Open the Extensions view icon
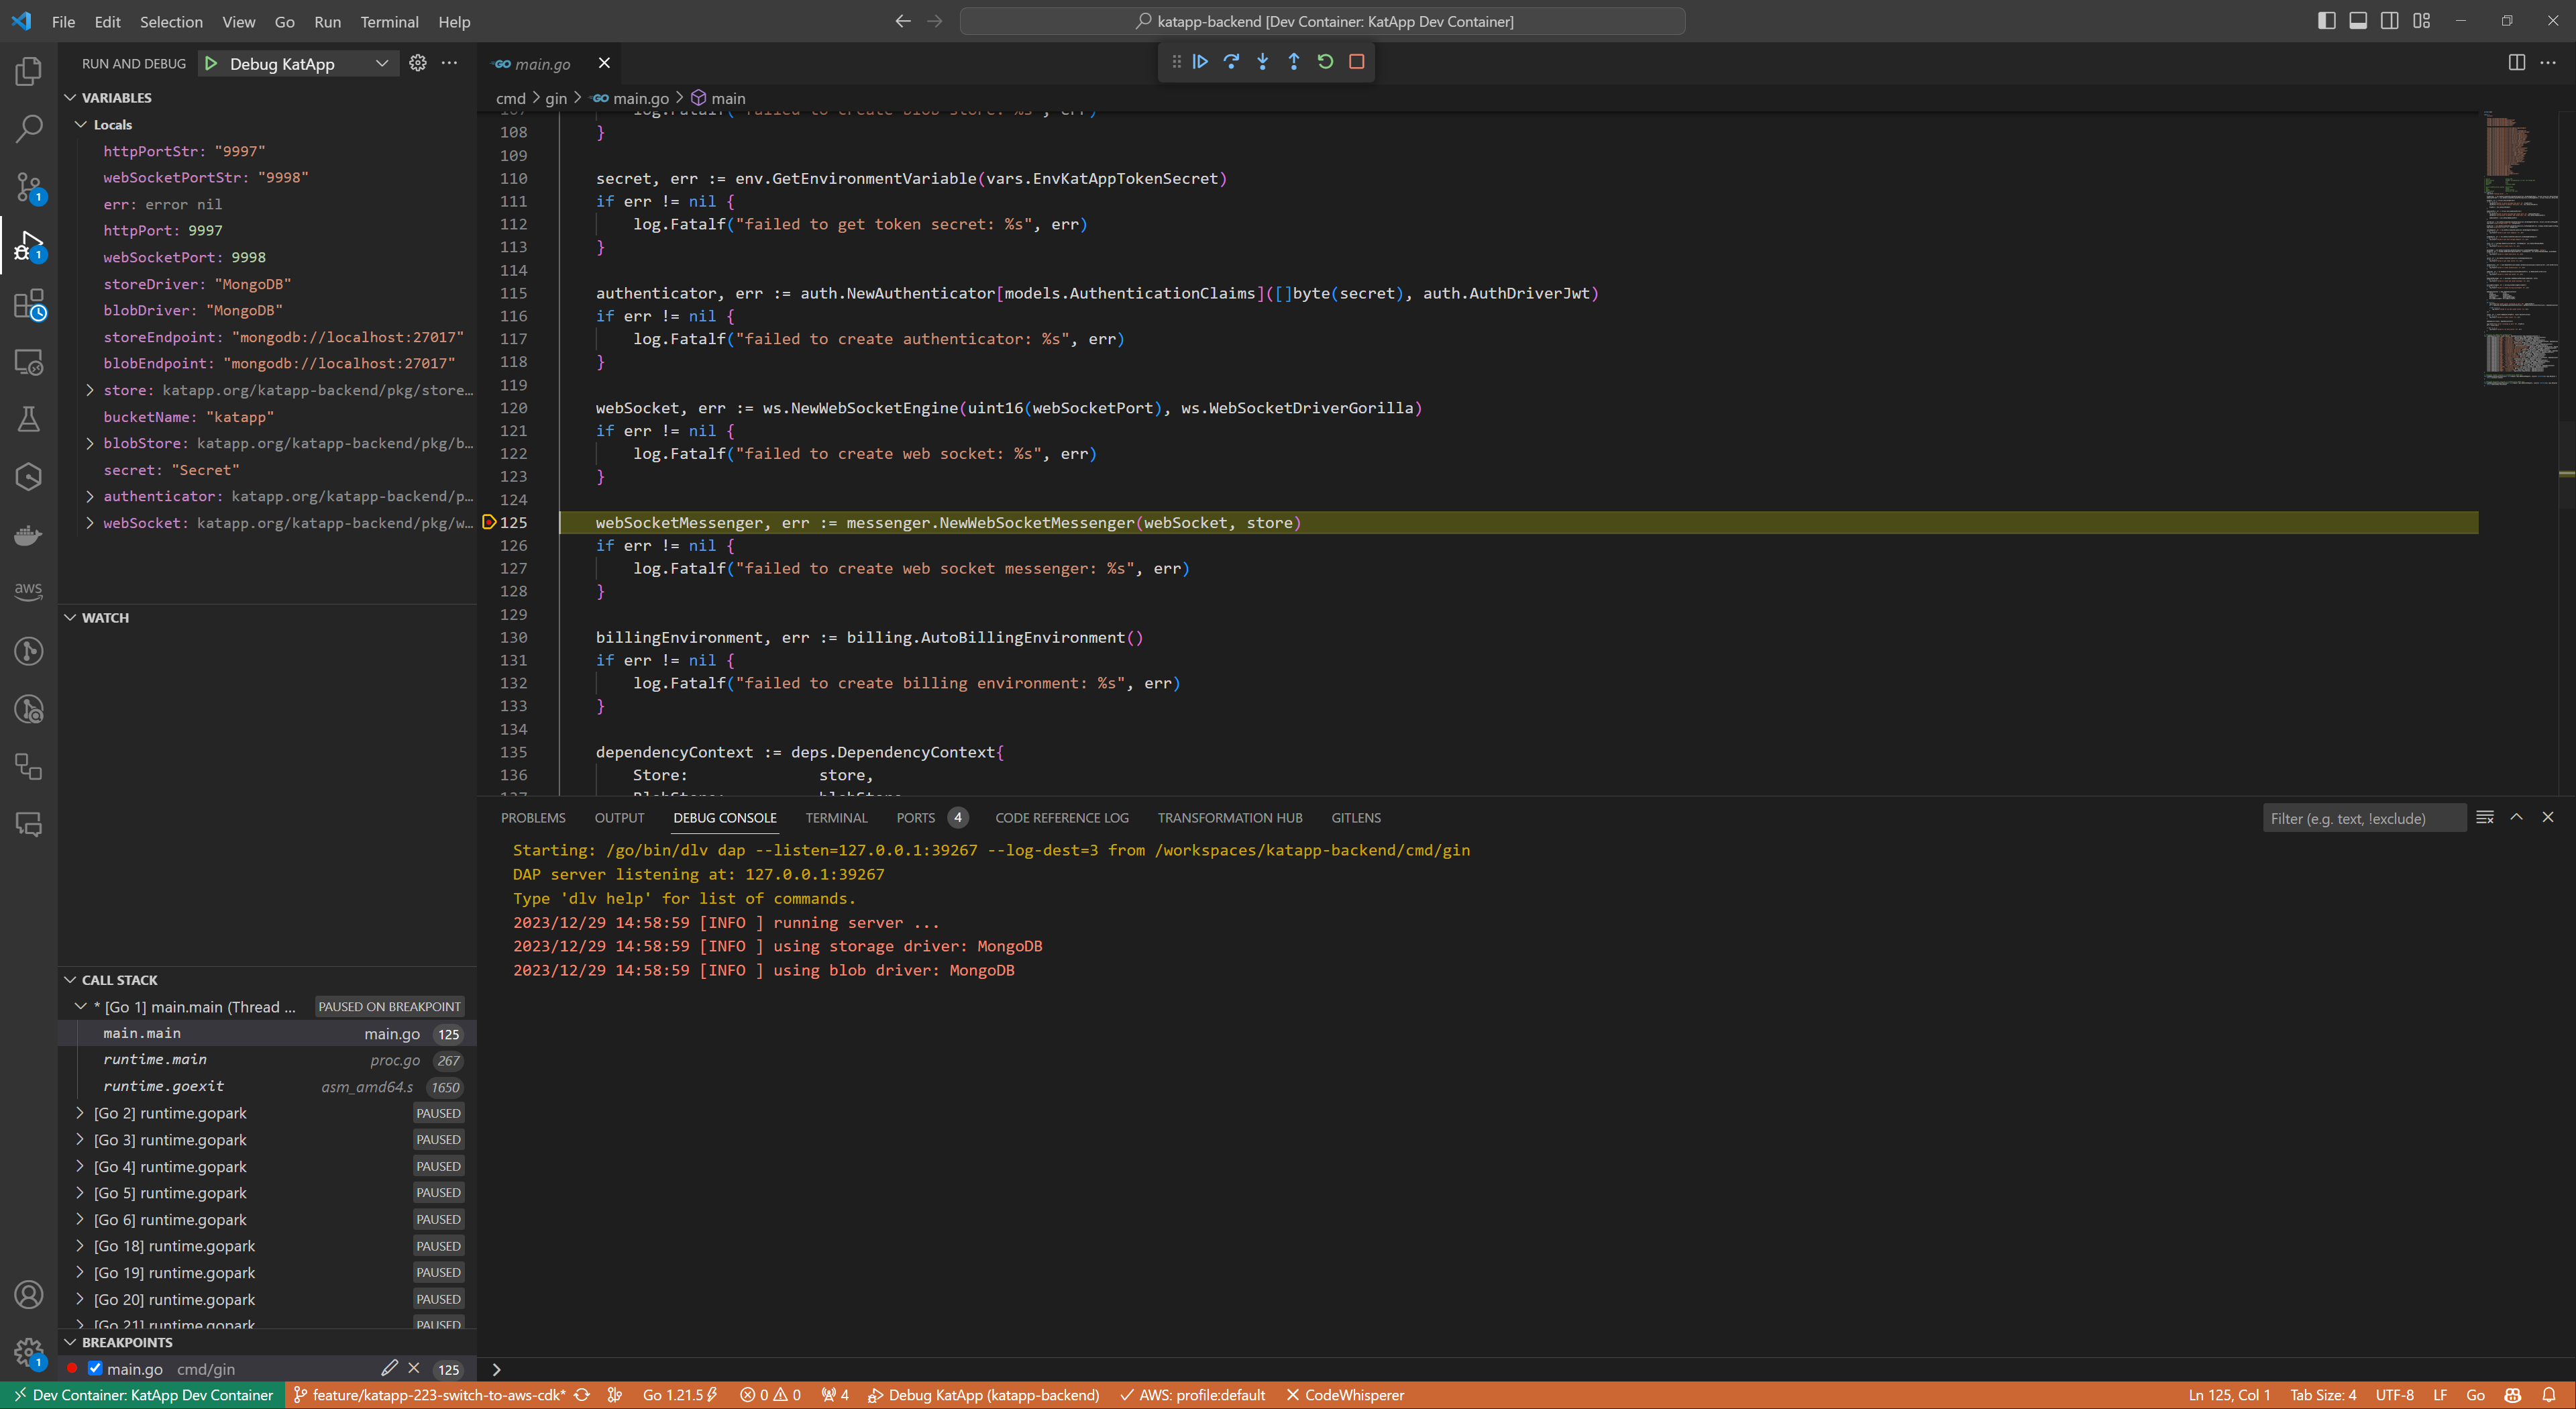This screenshot has width=2576, height=1409. point(29,304)
